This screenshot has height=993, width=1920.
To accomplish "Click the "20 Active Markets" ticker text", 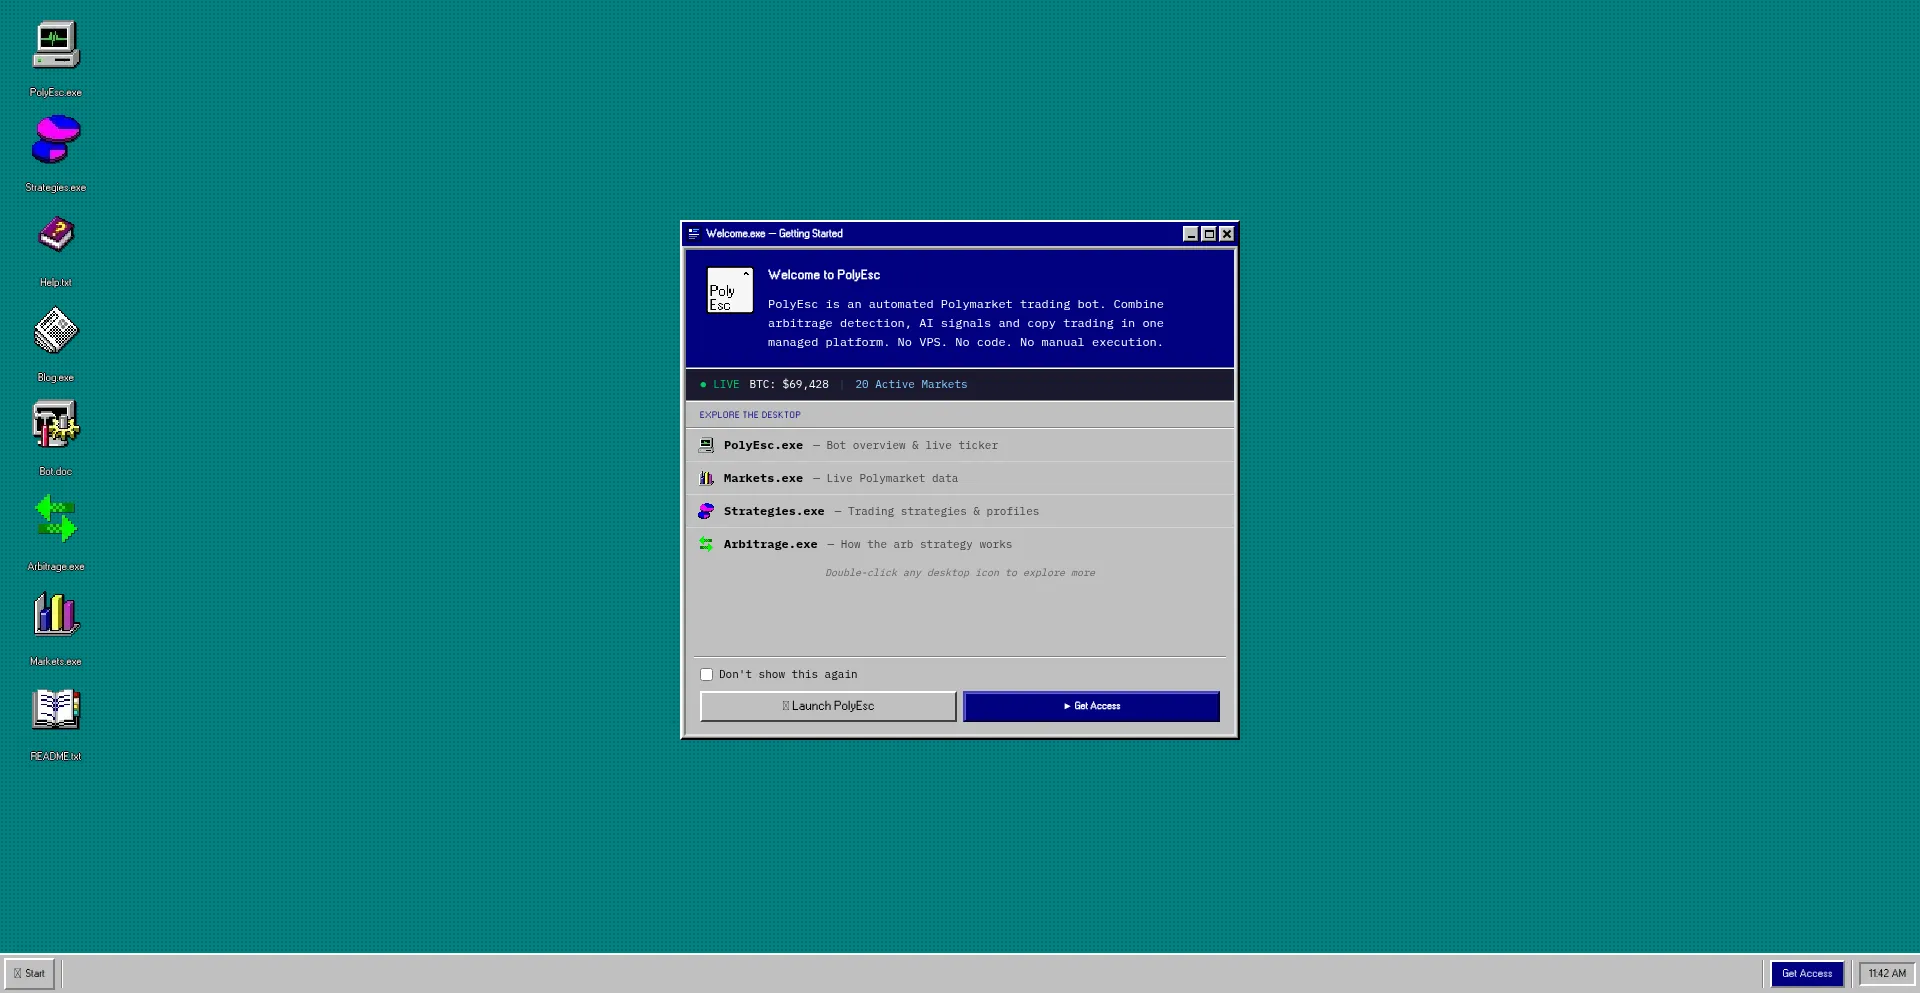I will tap(911, 385).
